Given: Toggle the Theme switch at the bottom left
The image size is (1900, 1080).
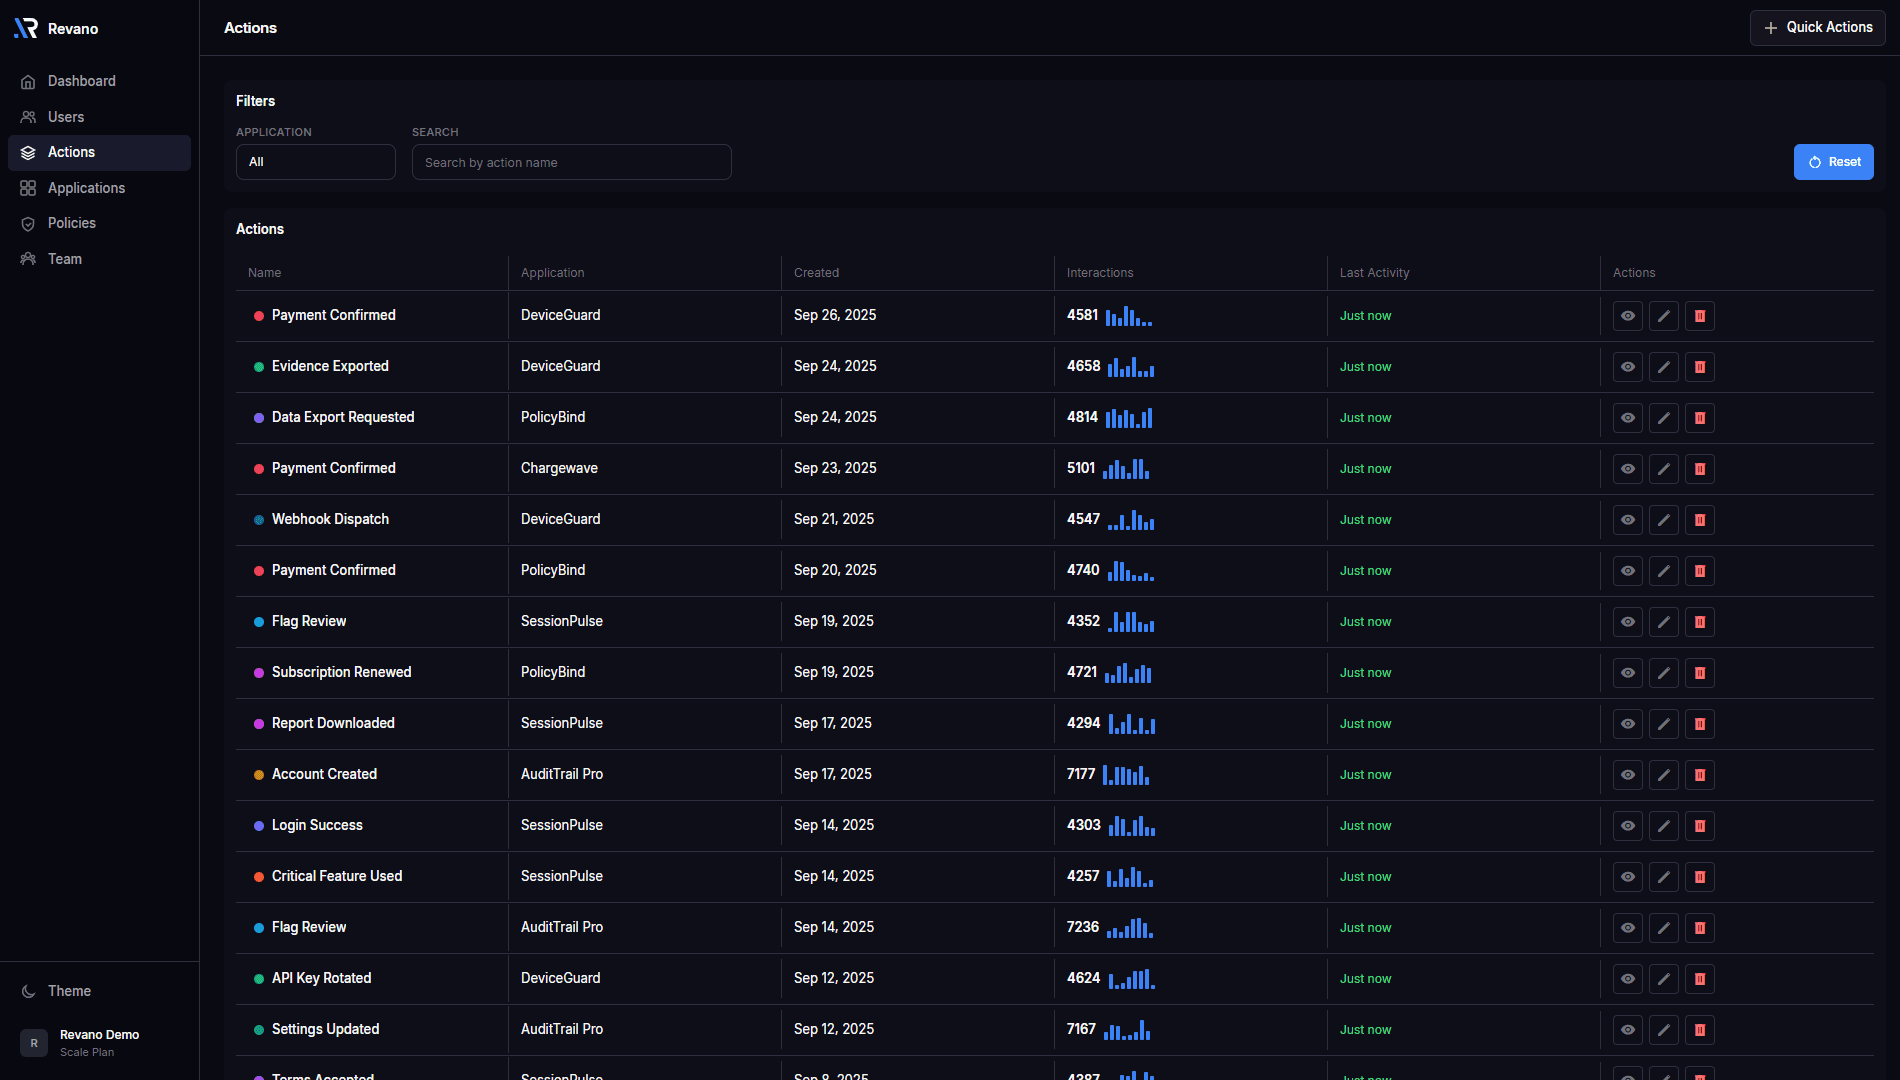Looking at the screenshot, I should [55, 991].
